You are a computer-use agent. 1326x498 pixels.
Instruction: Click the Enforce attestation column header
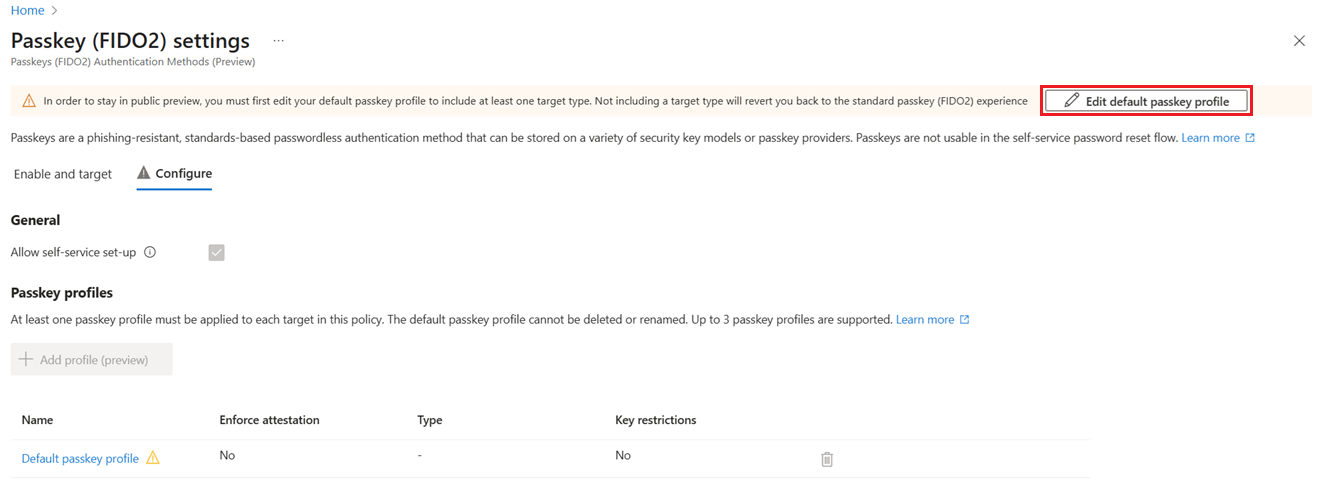pos(269,420)
